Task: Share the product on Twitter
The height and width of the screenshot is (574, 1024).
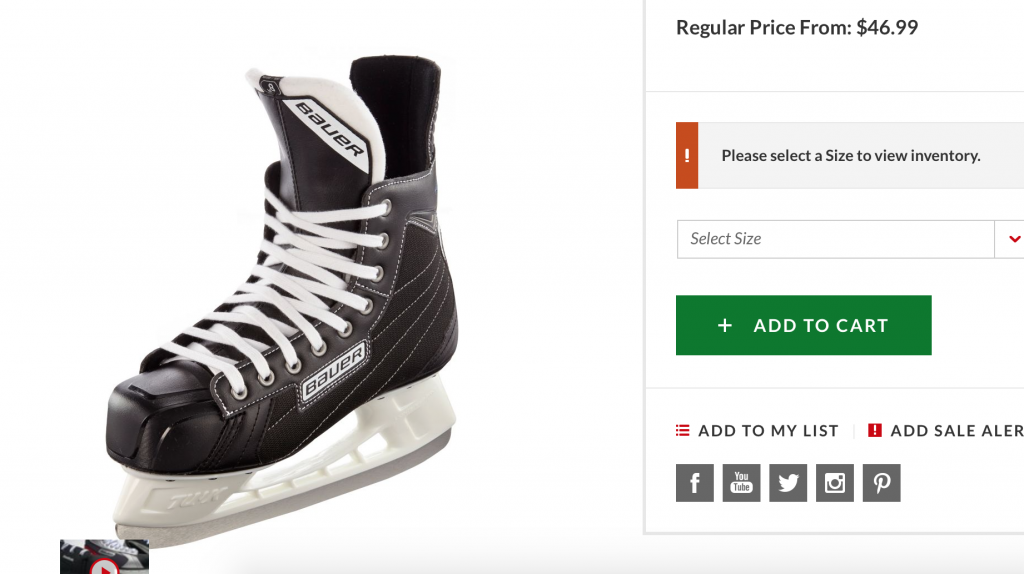Action: coord(788,483)
